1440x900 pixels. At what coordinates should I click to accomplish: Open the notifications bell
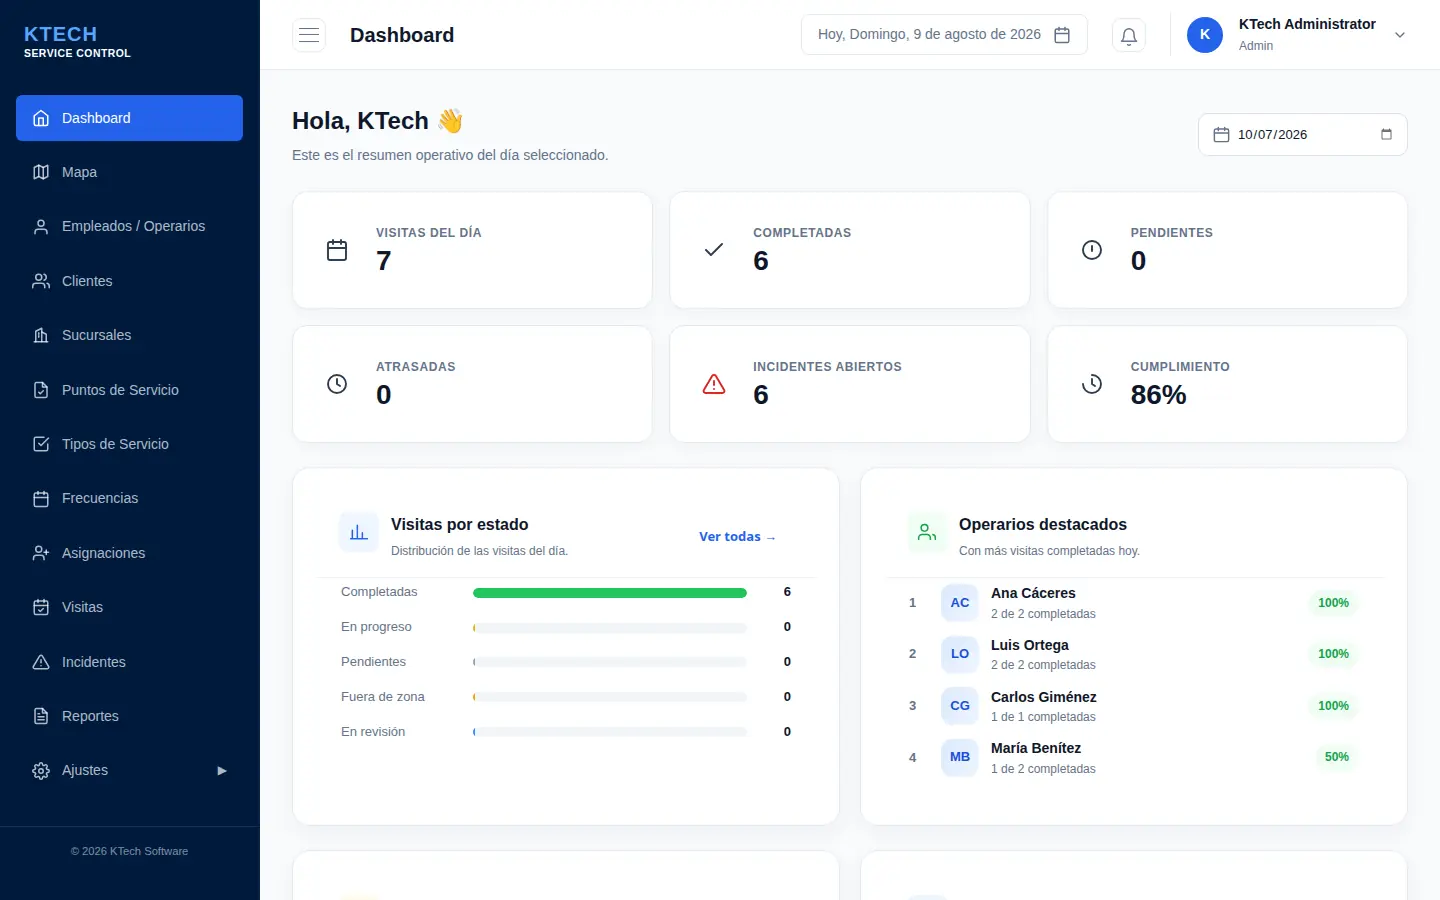pos(1129,36)
